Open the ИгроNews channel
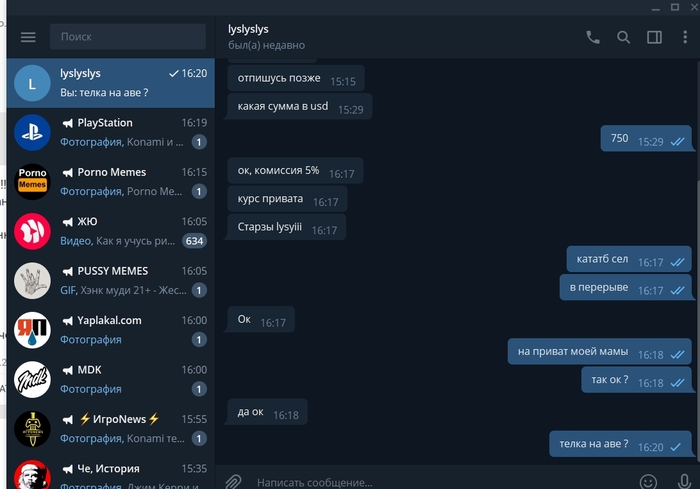Viewport: 700px width, 489px height. tap(111, 429)
